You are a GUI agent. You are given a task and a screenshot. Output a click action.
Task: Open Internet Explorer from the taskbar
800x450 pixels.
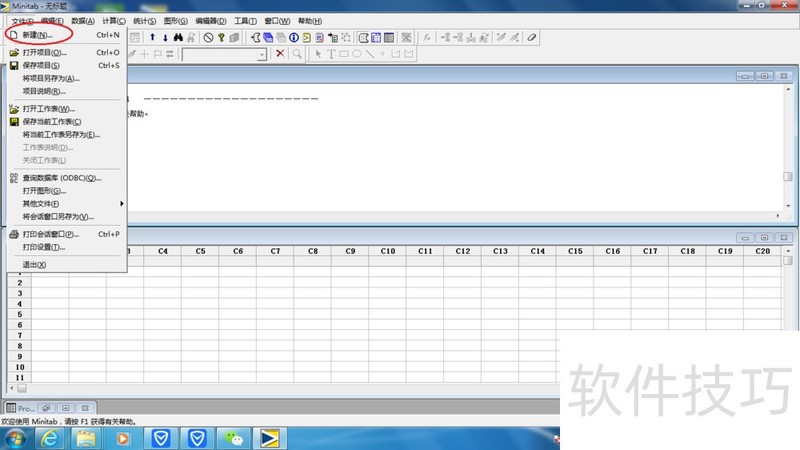(x=49, y=438)
